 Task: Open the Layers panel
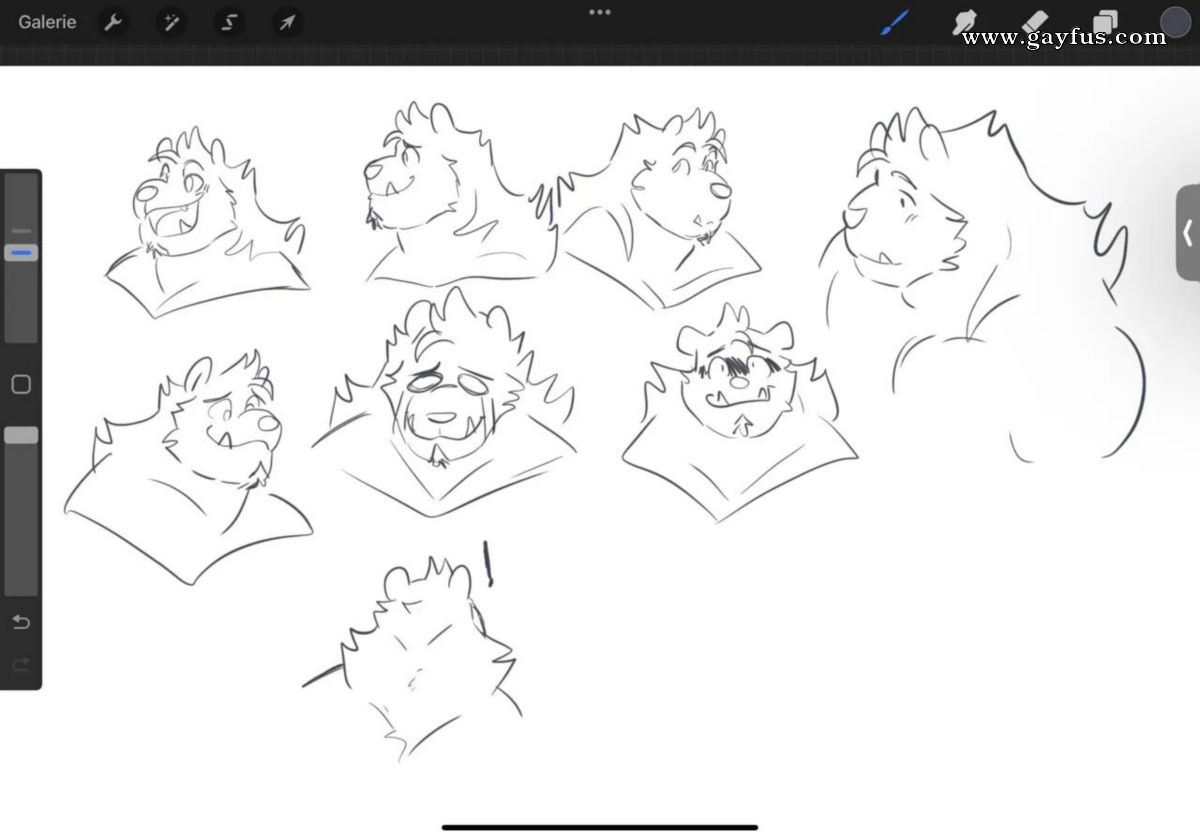(x=1105, y=21)
